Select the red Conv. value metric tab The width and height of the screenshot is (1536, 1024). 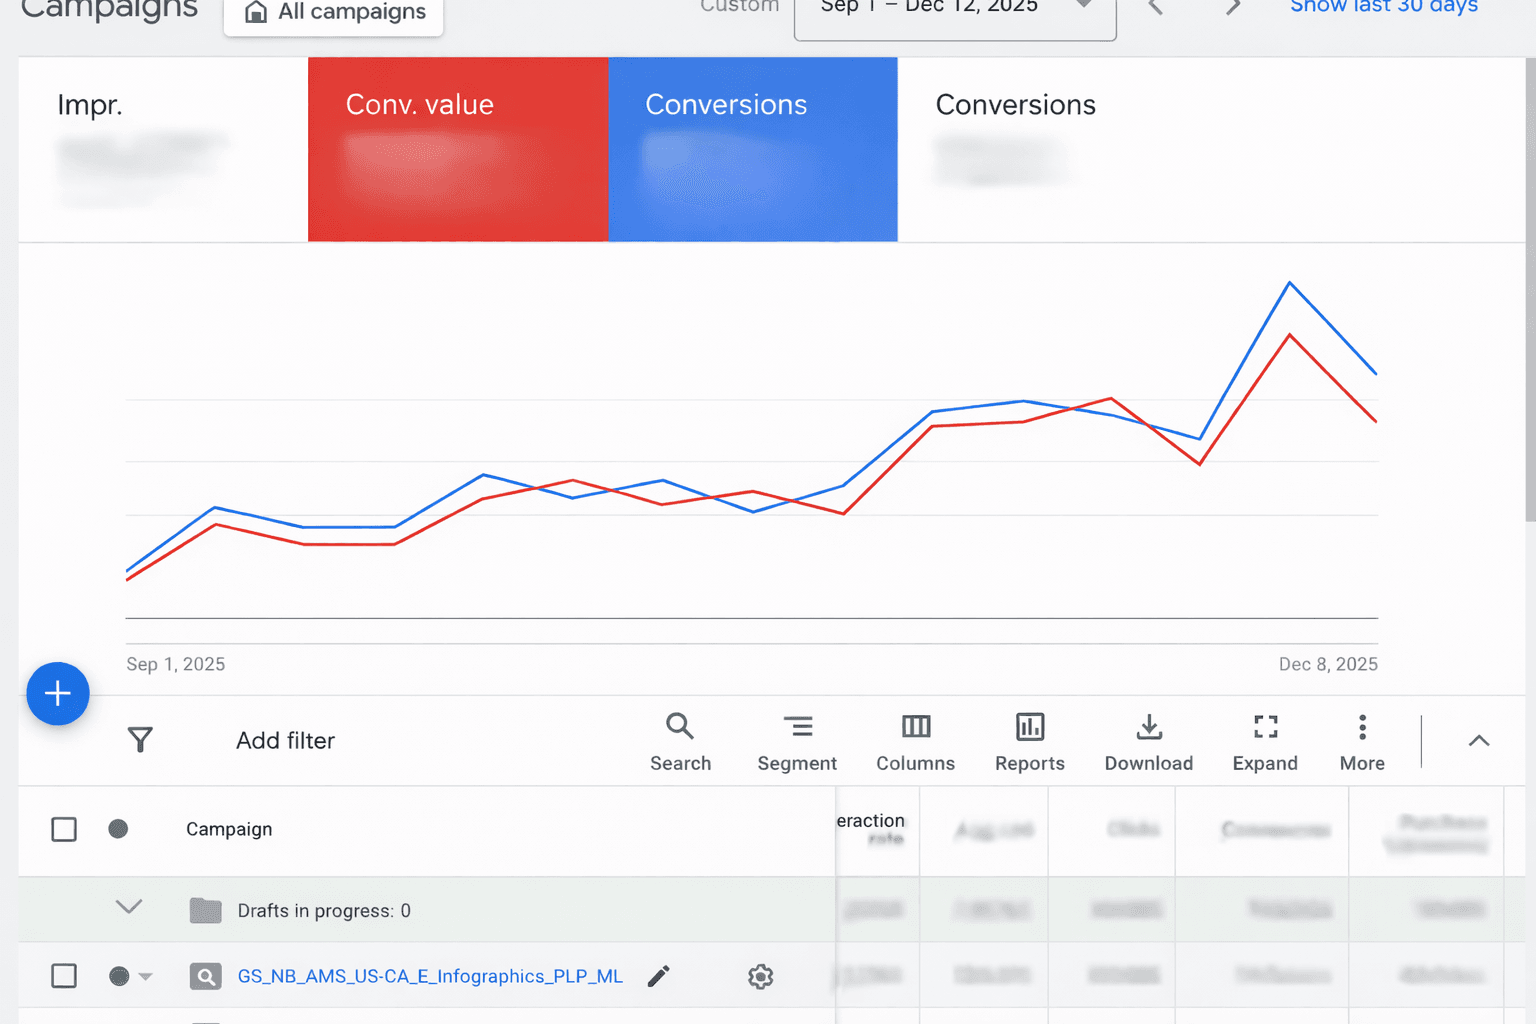coord(458,149)
